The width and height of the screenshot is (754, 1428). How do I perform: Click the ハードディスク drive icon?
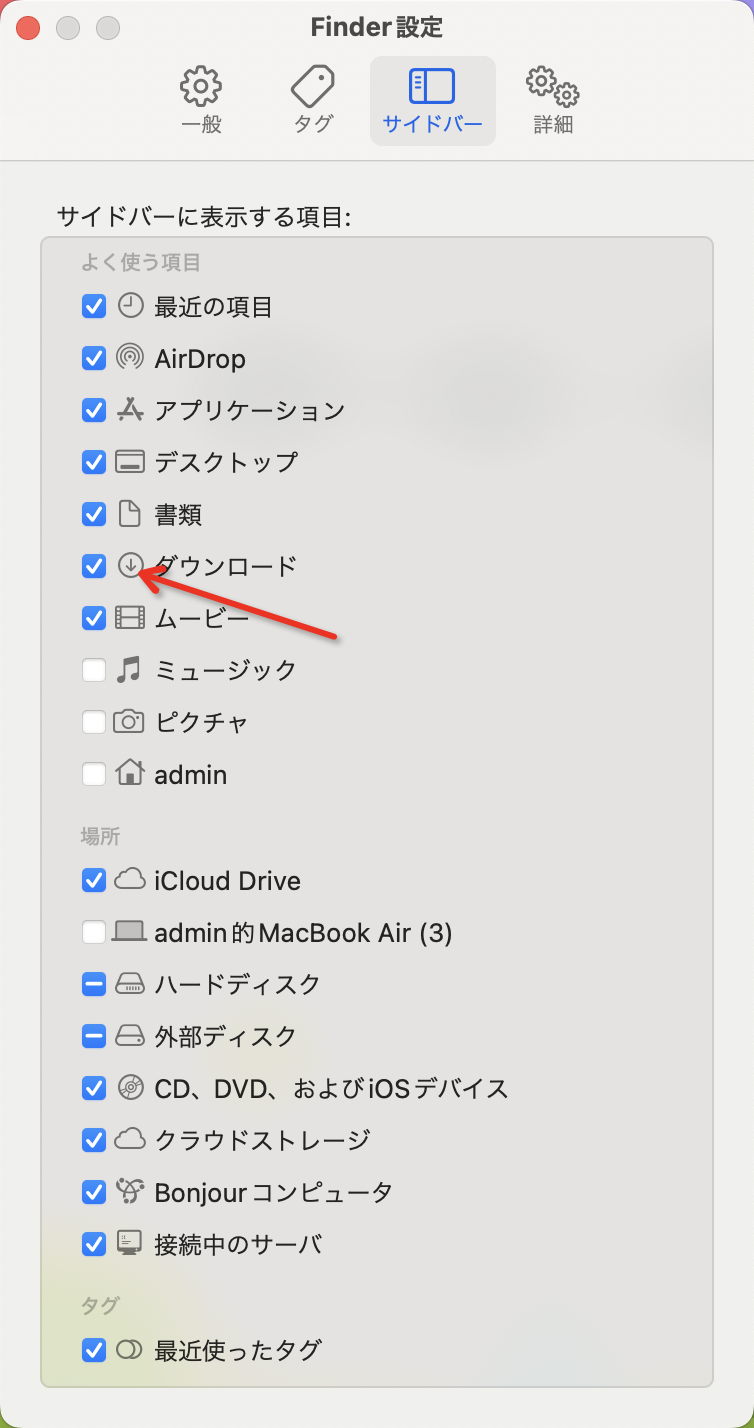(x=130, y=984)
